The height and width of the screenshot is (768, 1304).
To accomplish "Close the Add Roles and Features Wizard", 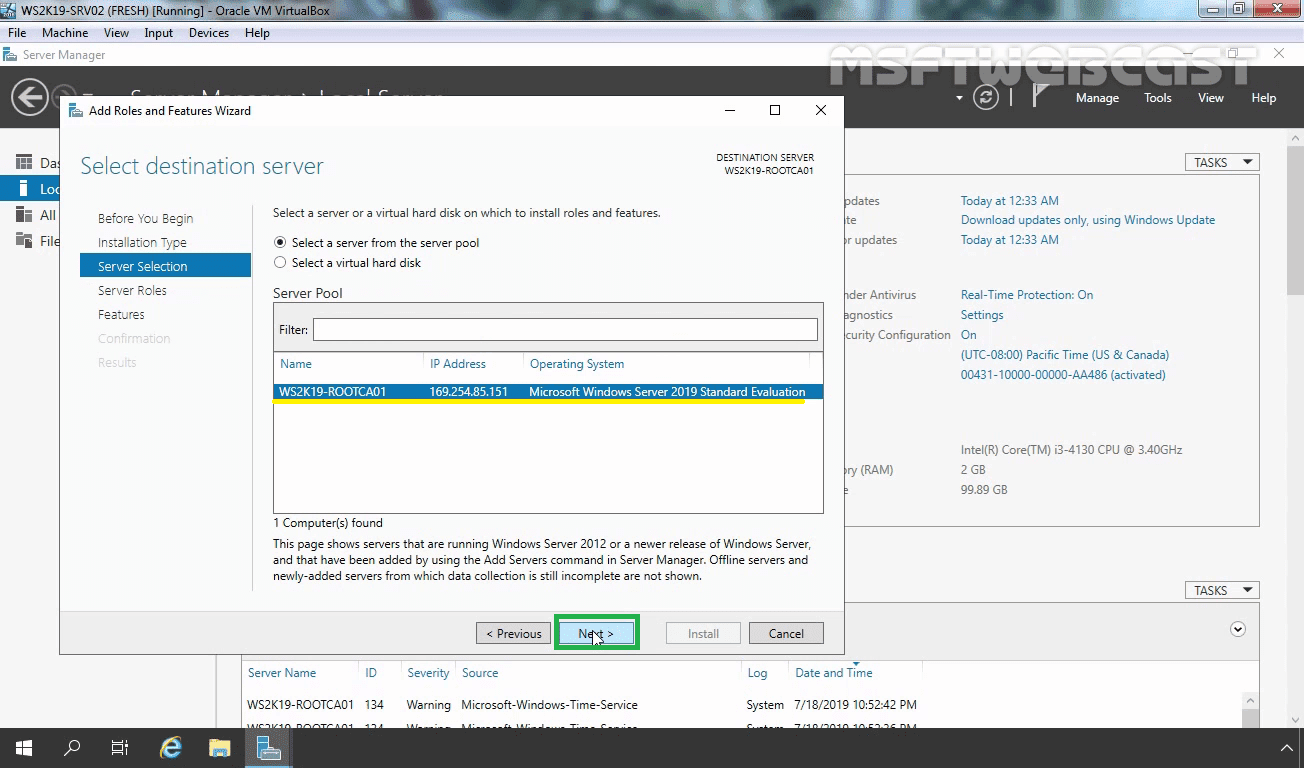I will coord(820,110).
